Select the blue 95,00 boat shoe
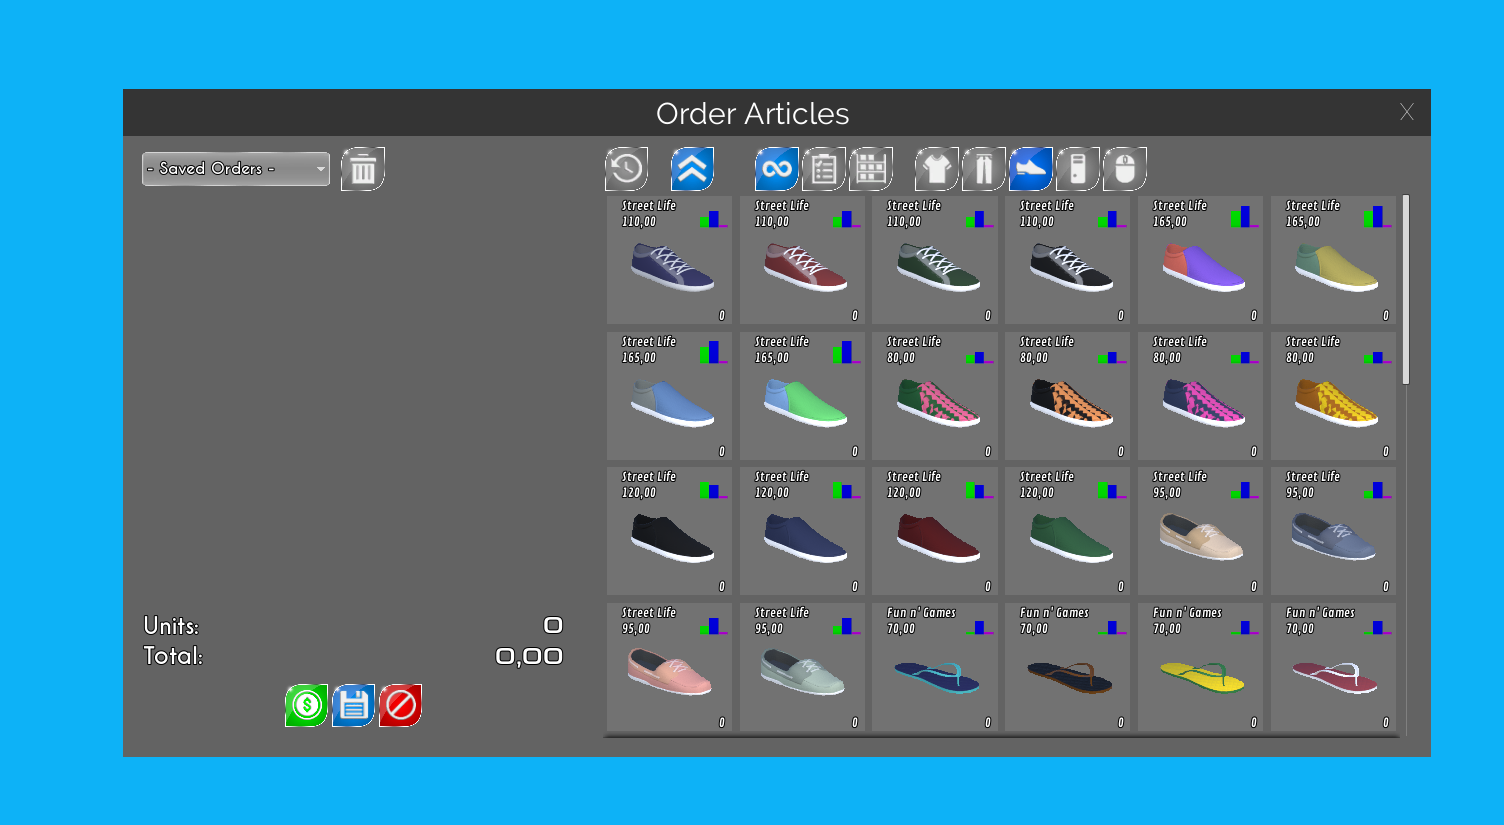The width and height of the screenshot is (1504, 825). pyautogui.click(x=1334, y=531)
